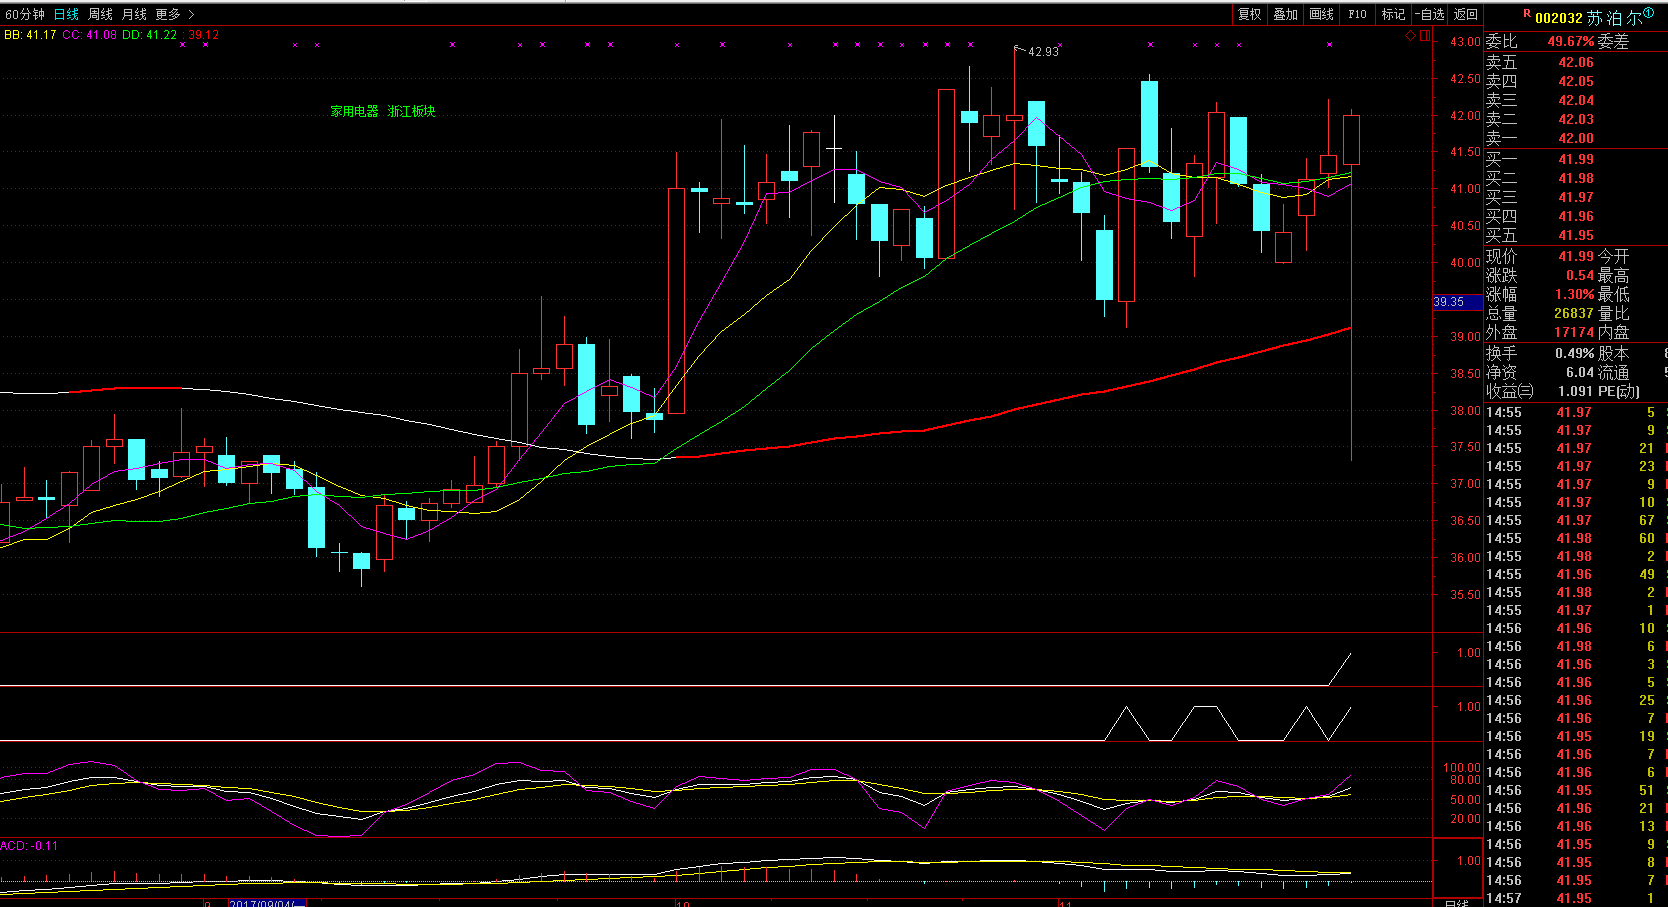Click the 外盘 value 17174
The image size is (1668, 907).
click(x=1574, y=332)
